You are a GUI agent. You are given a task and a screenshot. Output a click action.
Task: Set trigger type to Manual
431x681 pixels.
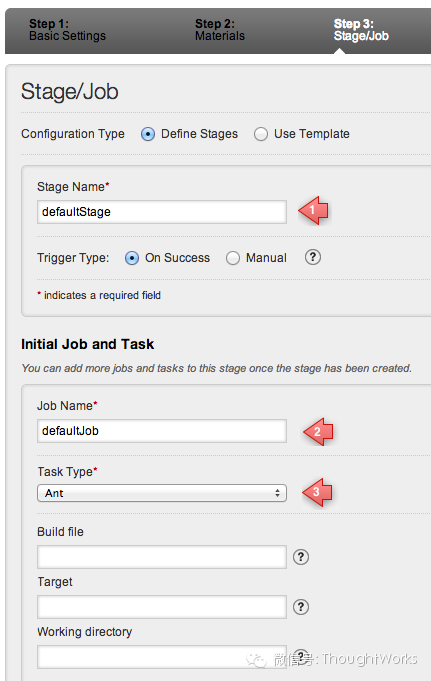[x=232, y=258]
